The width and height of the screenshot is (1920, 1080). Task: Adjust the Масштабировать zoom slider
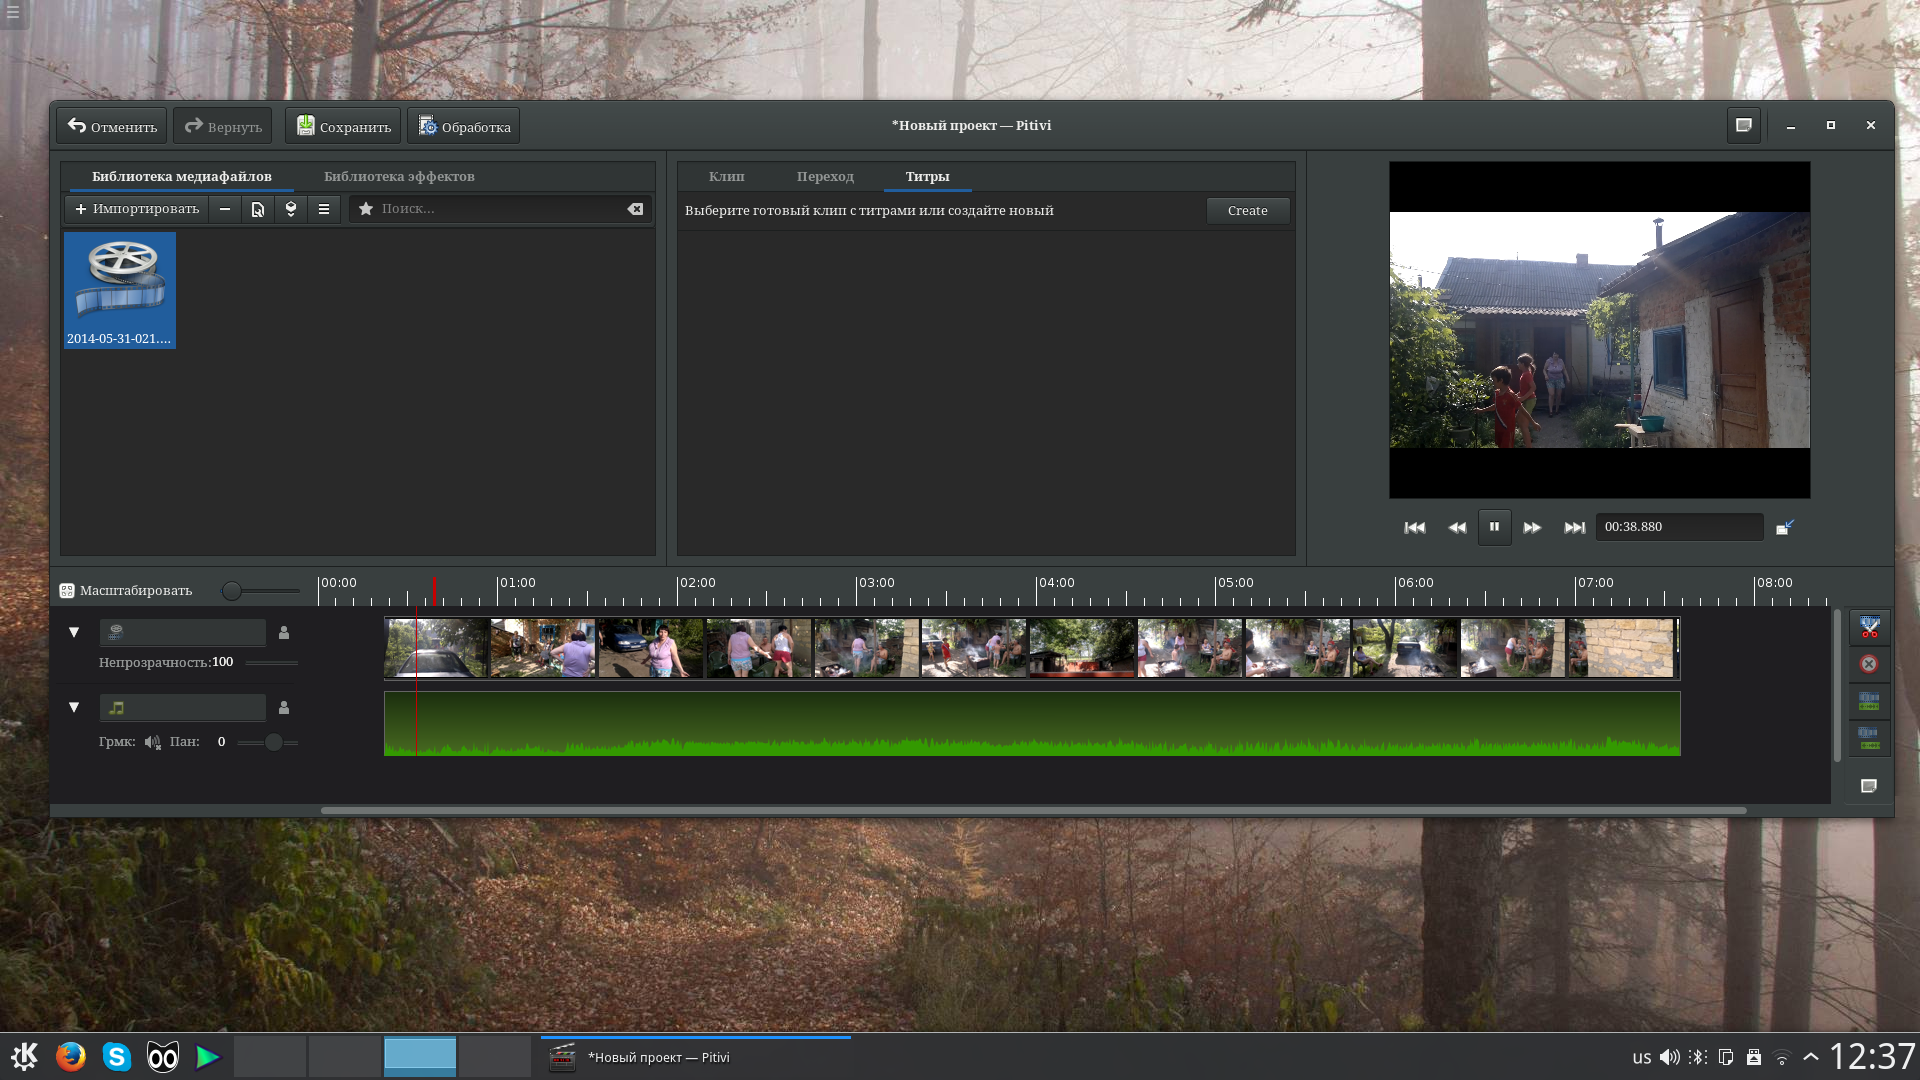tap(232, 591)
